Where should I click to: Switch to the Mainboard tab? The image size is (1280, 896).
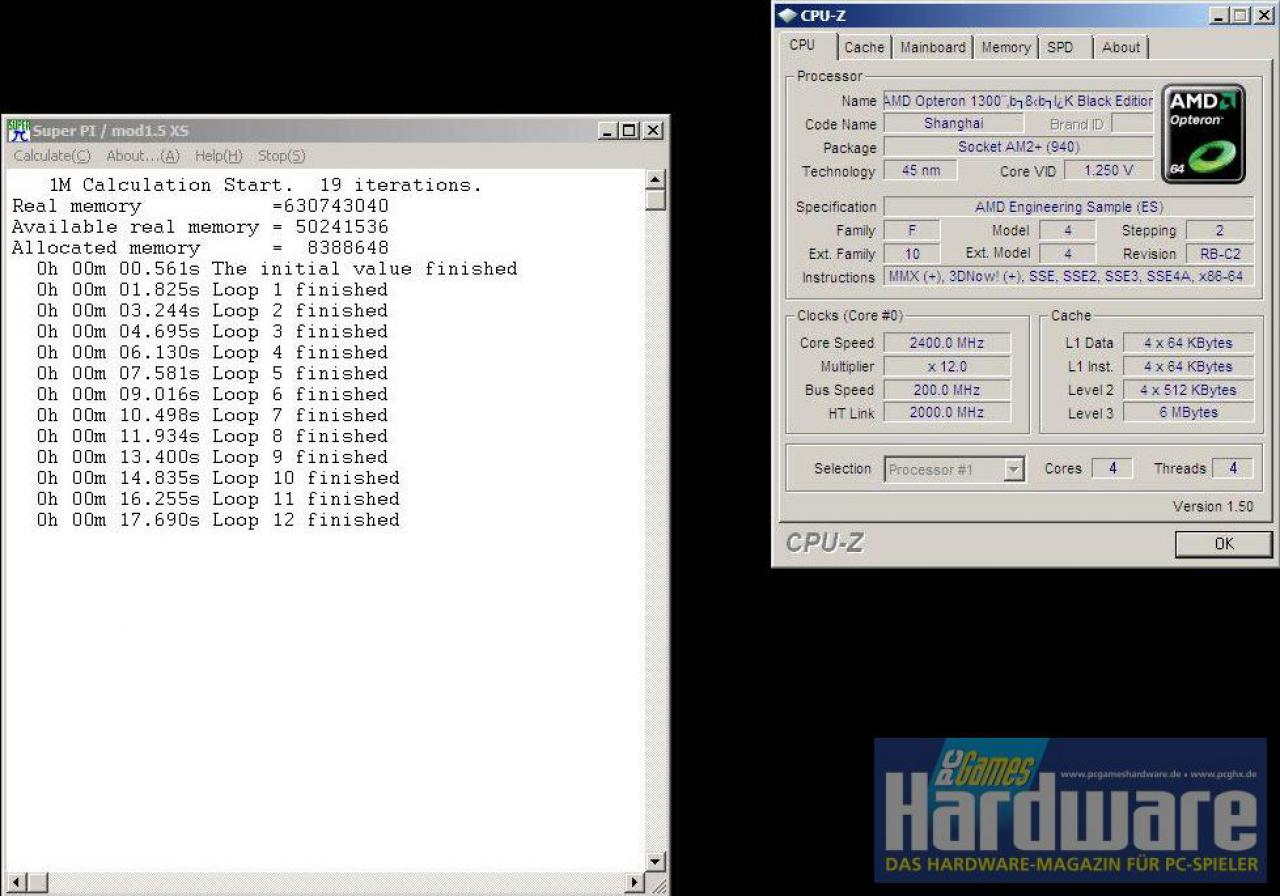point(933,47)
